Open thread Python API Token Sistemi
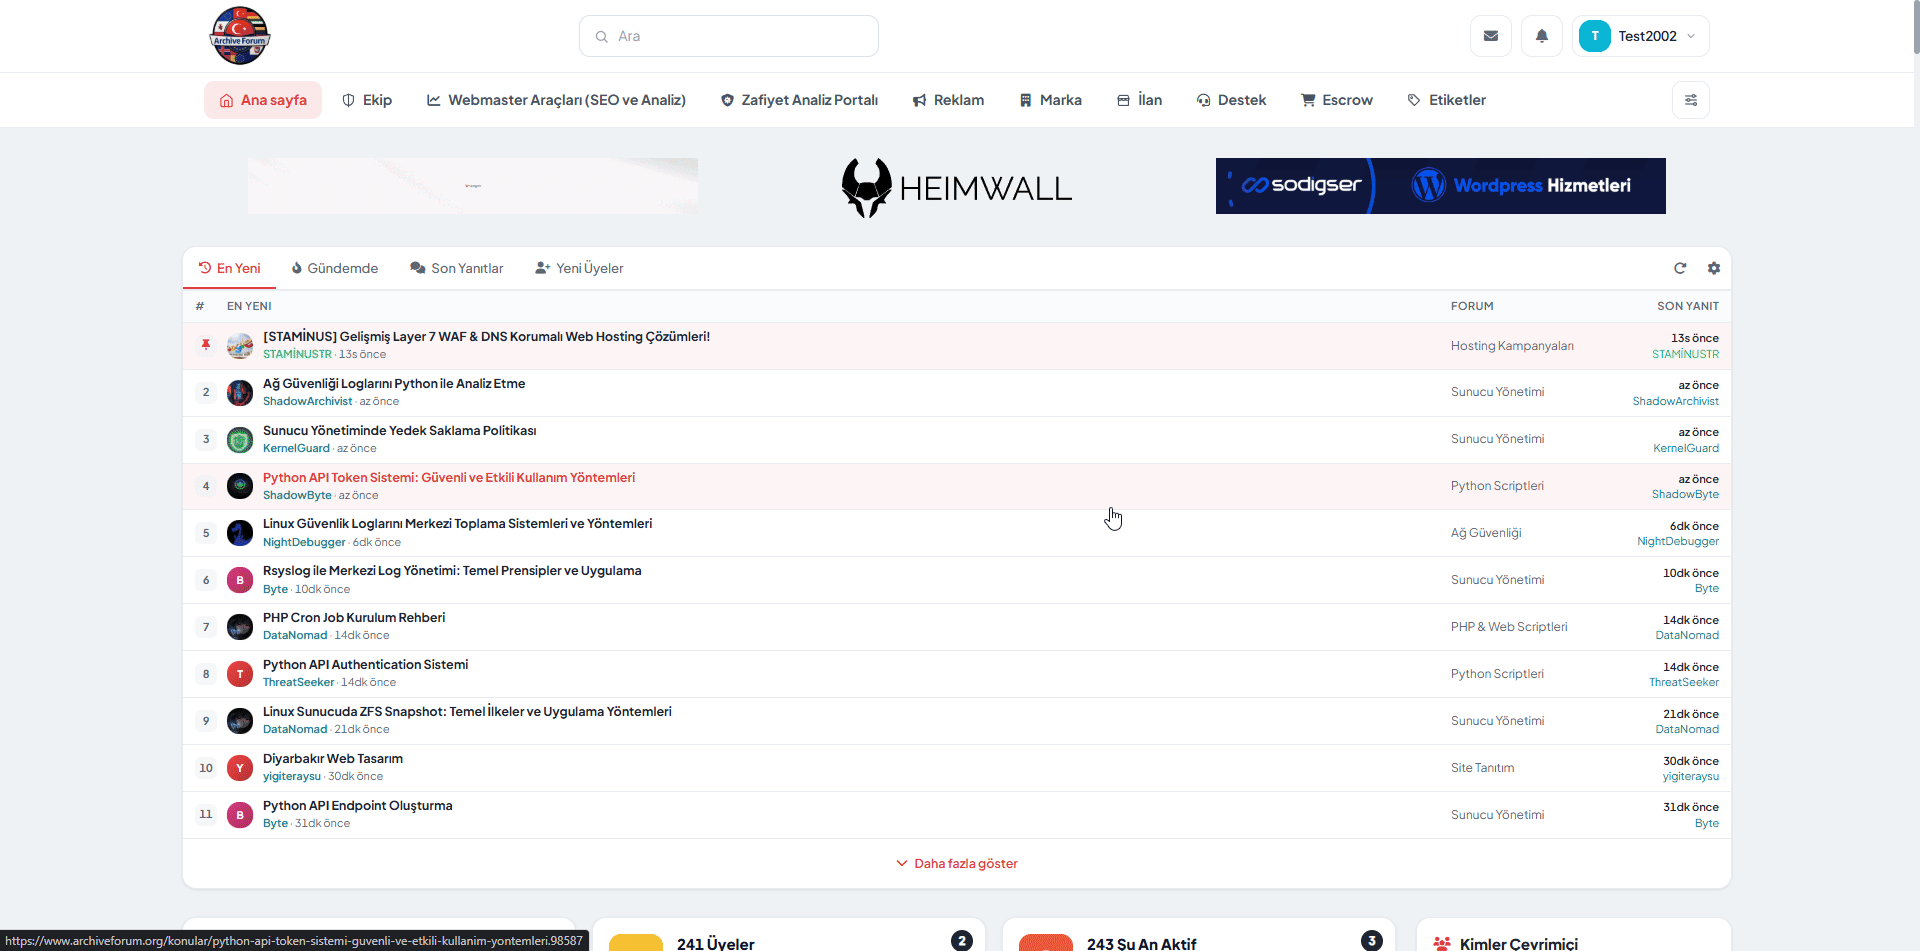1920x951 pixels. point(449,478)
